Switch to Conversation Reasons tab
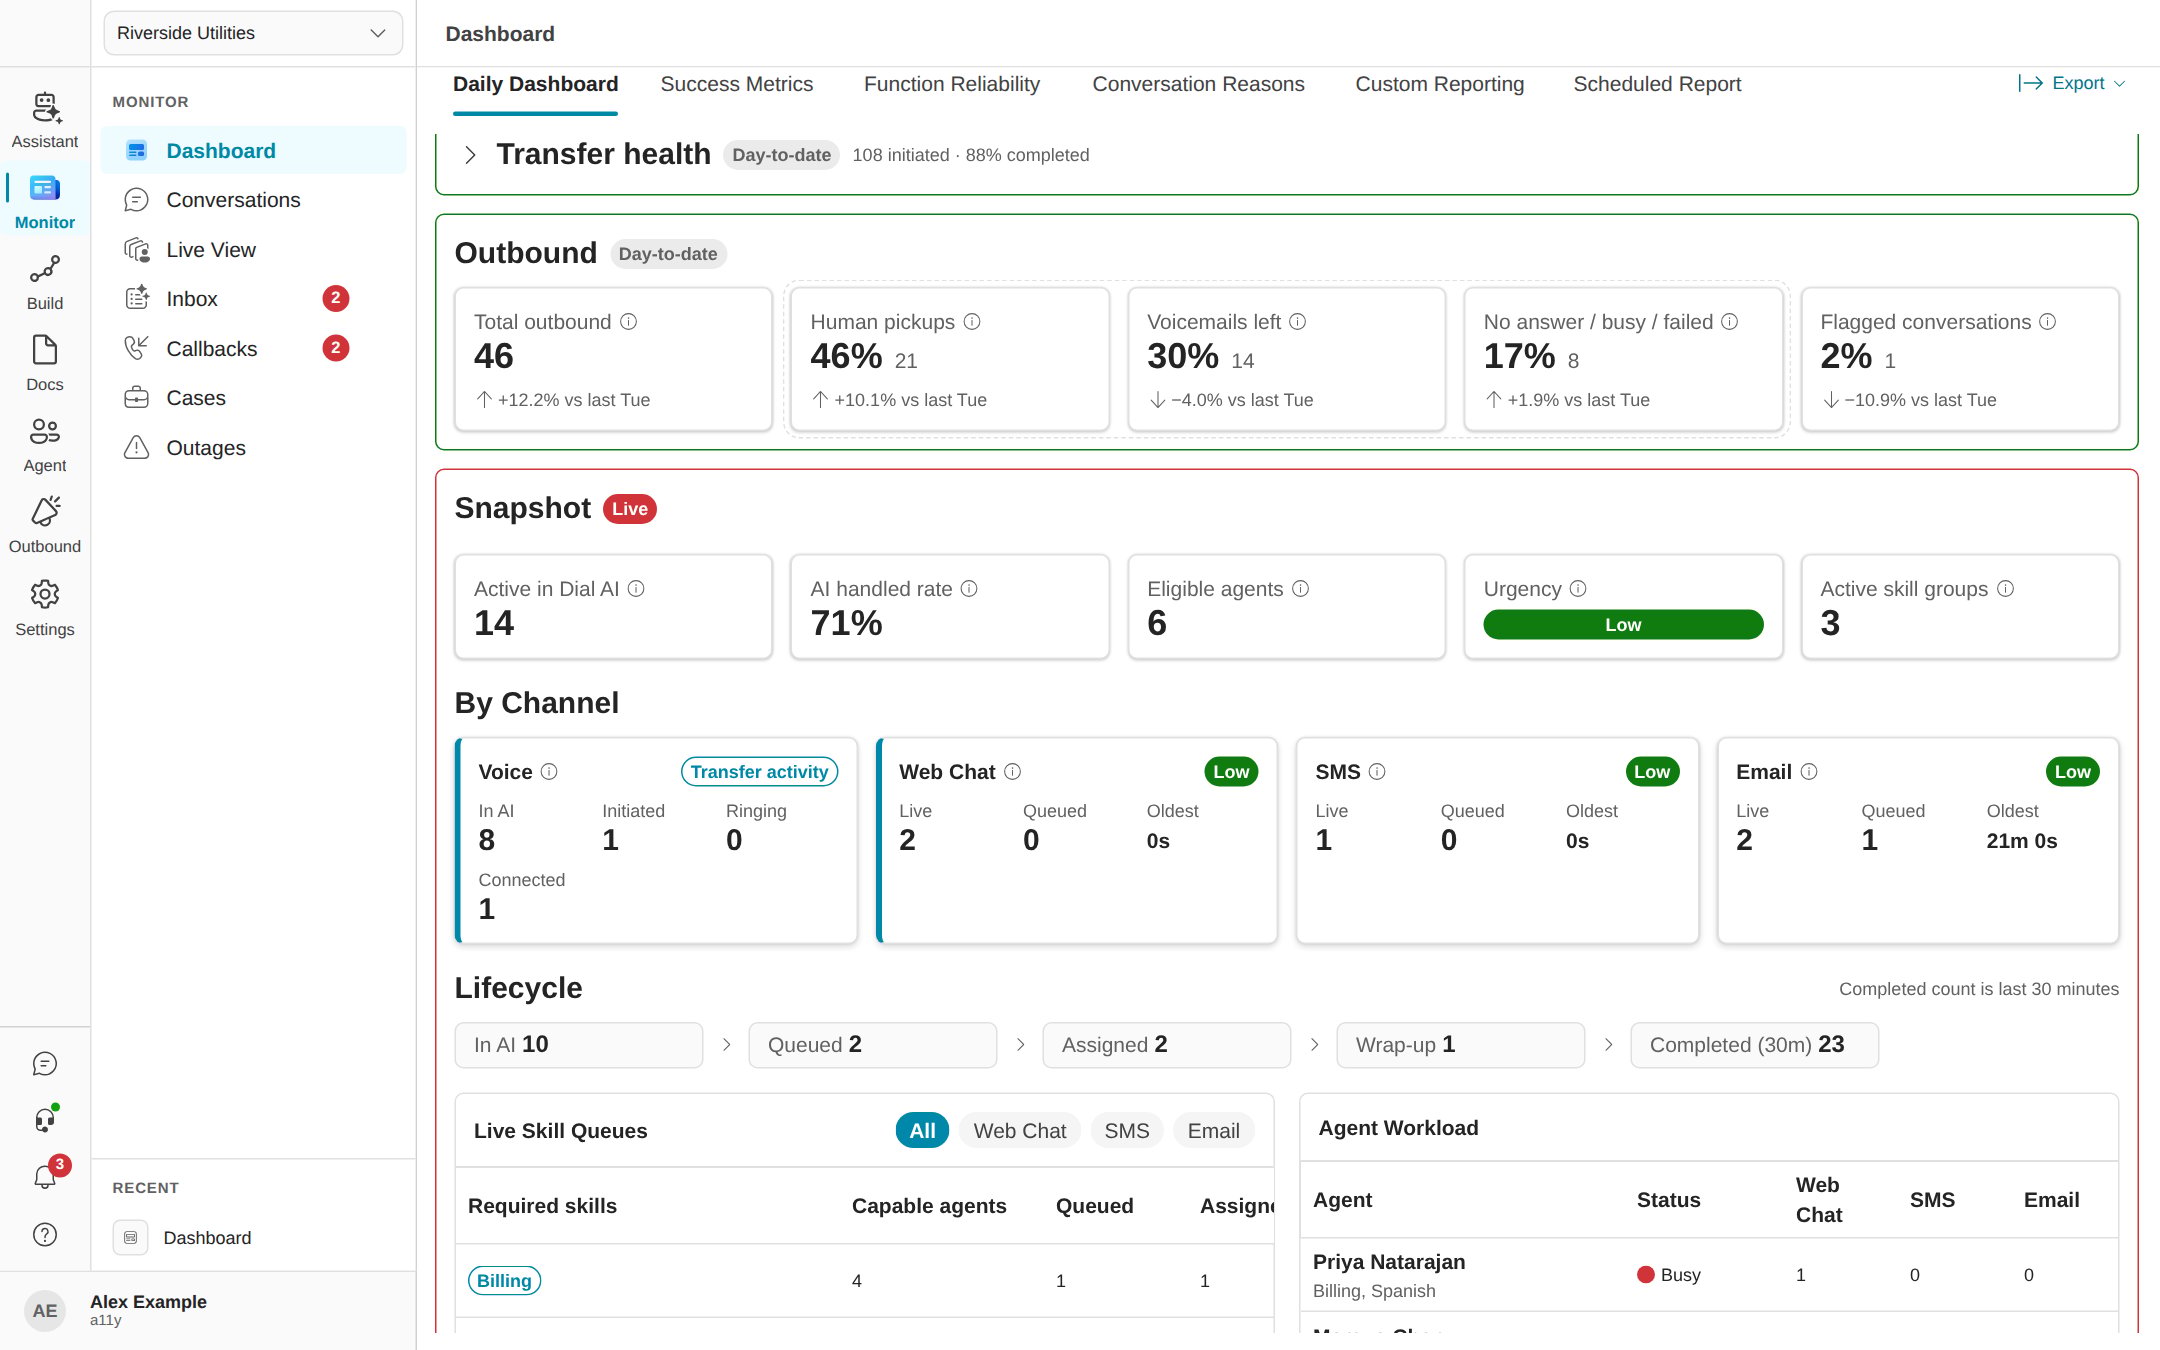2160x1350 pixels. click(1198, 85)
